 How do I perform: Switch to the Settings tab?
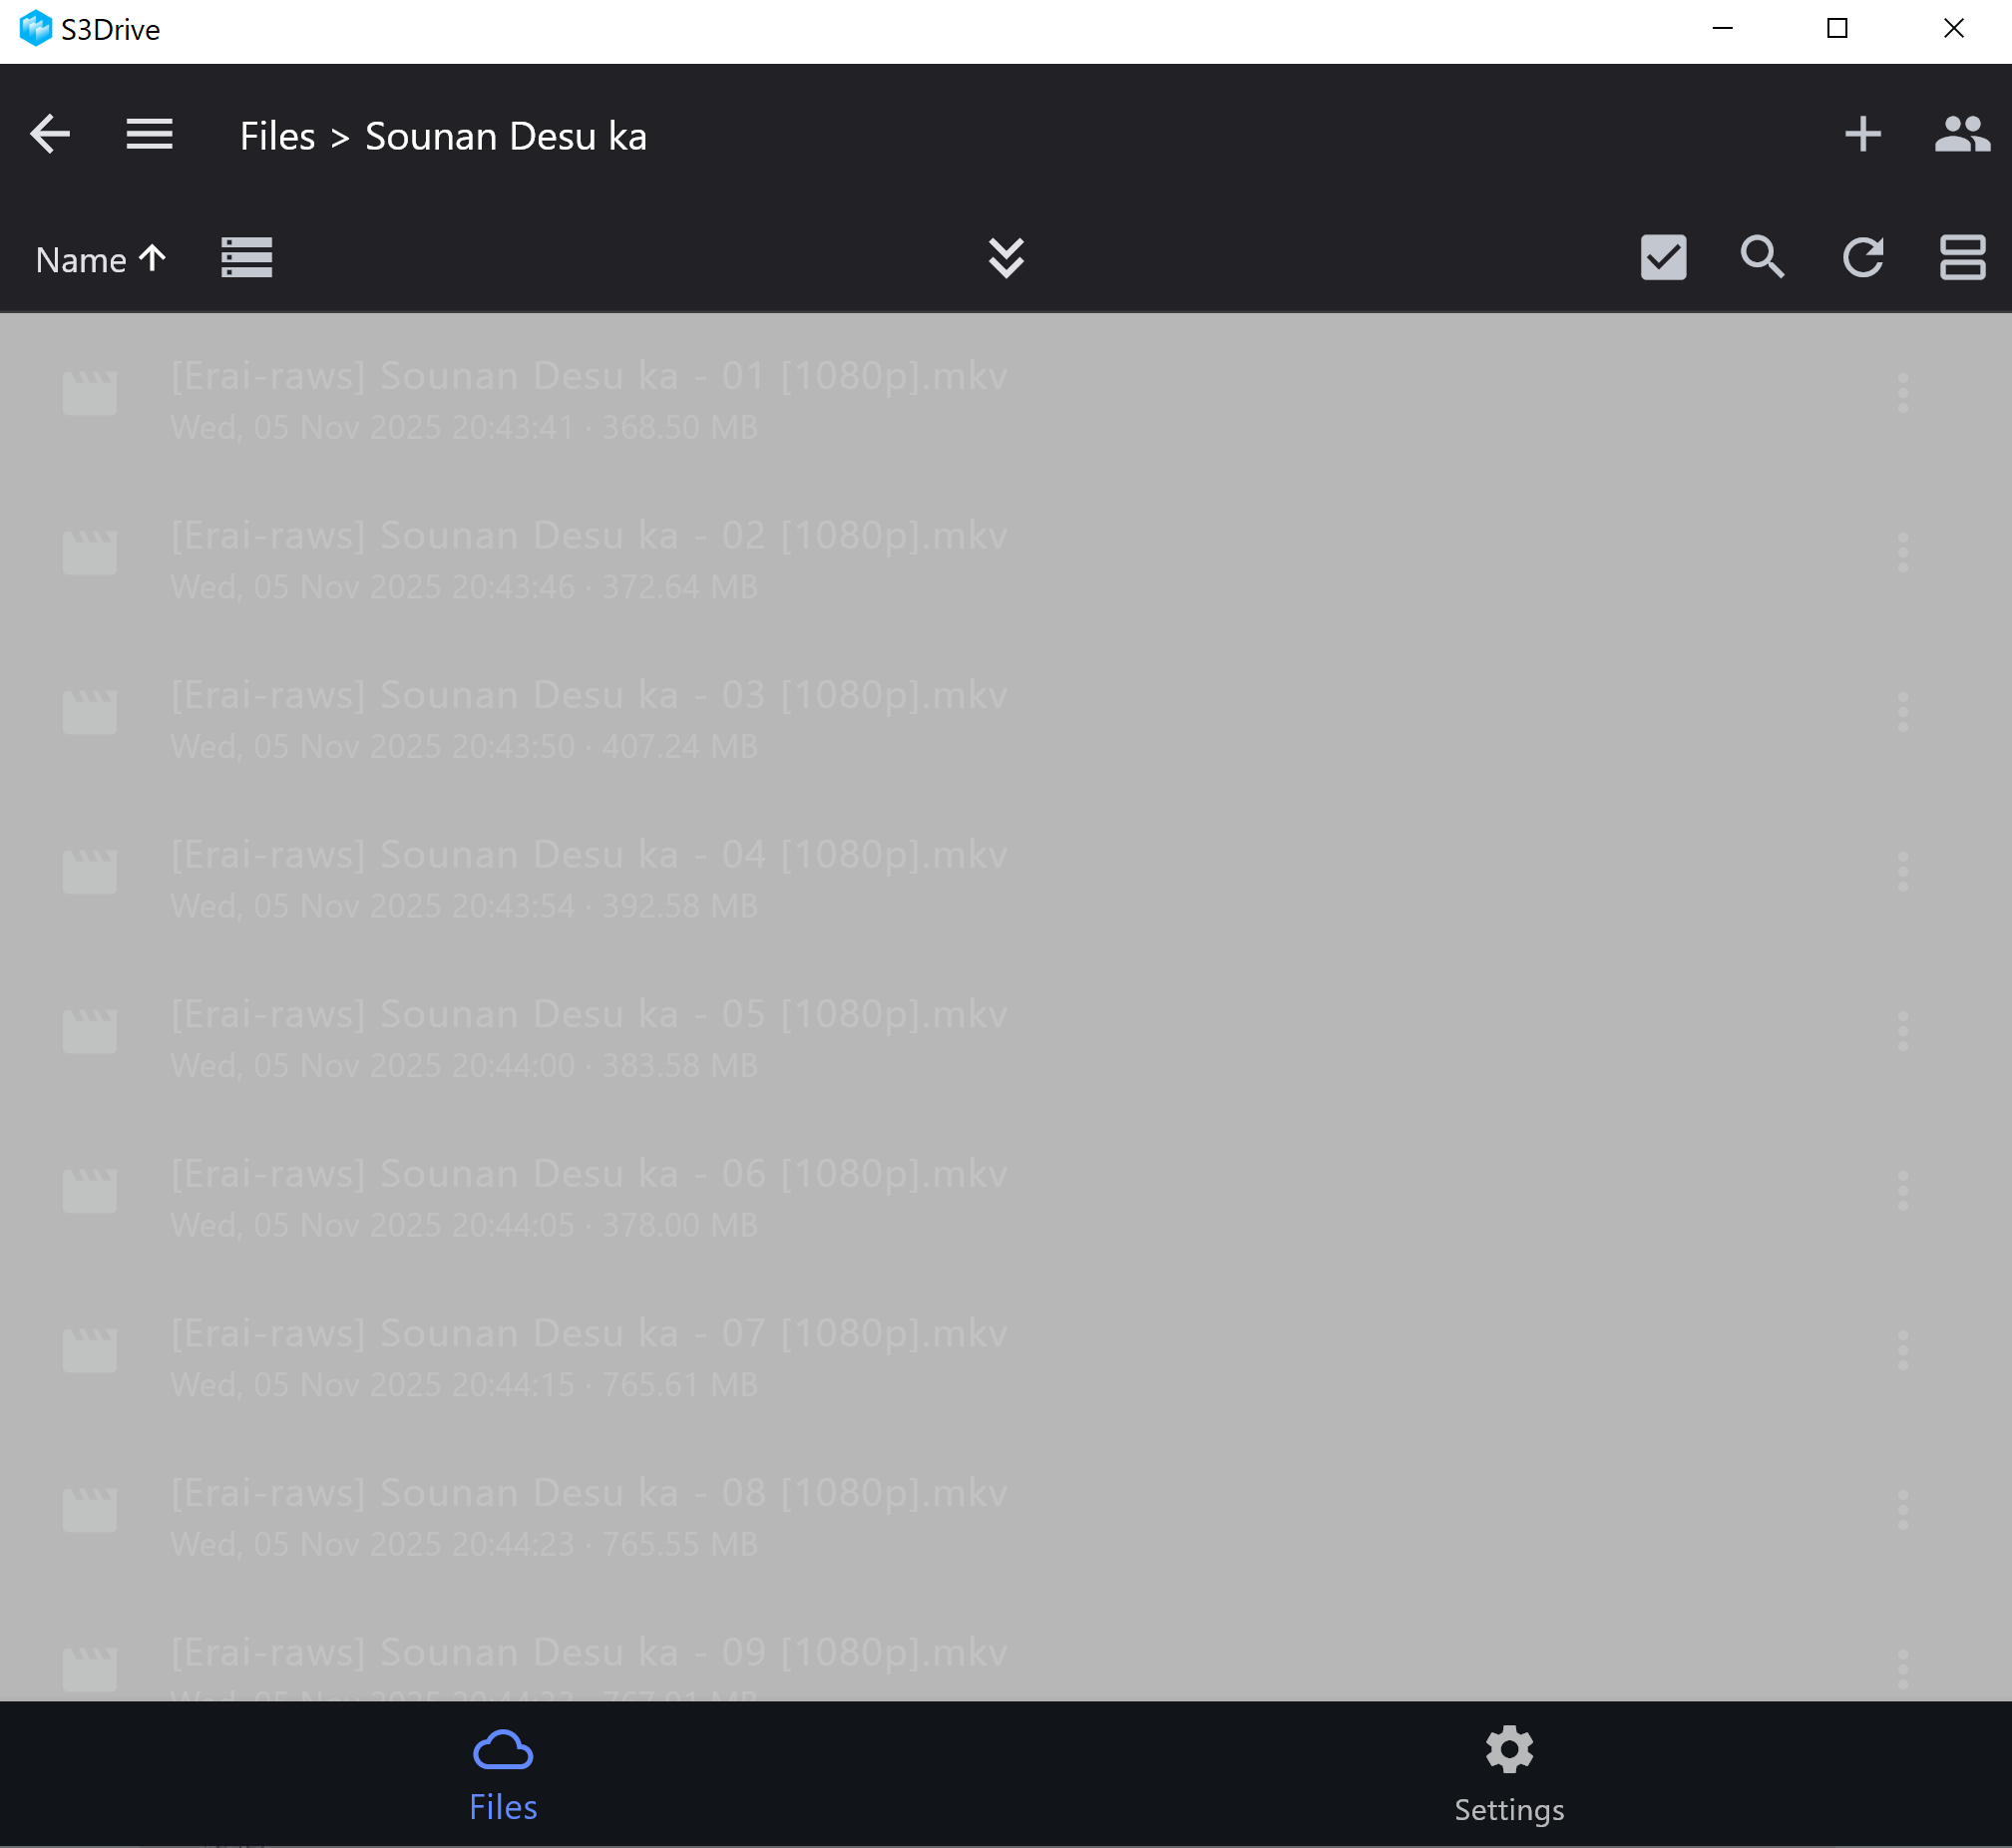coord(1508,1776)
